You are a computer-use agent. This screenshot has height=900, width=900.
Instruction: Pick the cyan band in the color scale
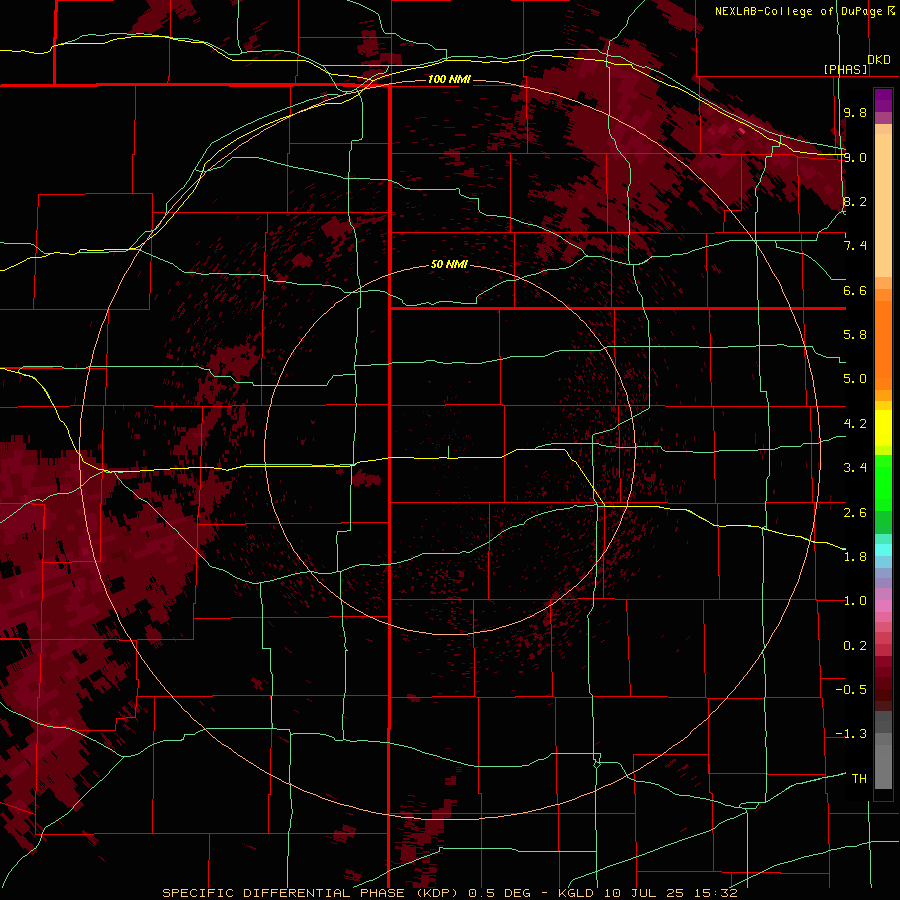point(883,550)
